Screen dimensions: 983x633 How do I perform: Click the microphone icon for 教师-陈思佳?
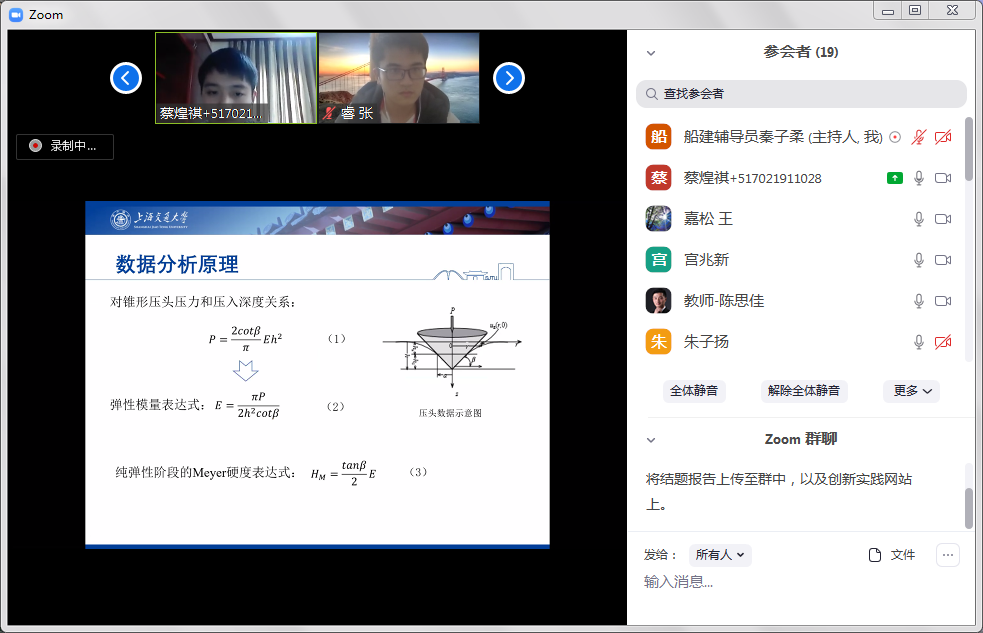coord(919,301)
